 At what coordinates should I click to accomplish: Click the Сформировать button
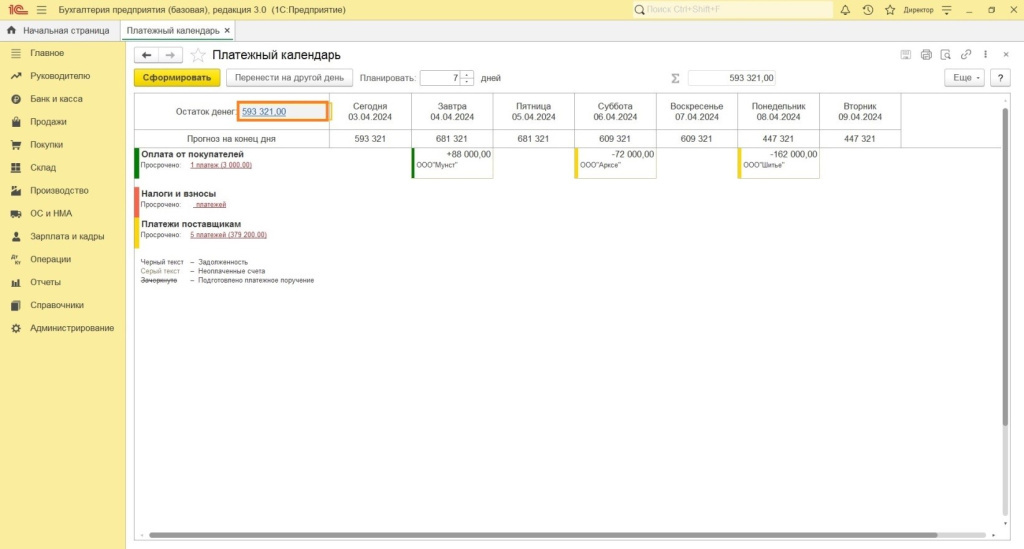[x=177, y=77]
